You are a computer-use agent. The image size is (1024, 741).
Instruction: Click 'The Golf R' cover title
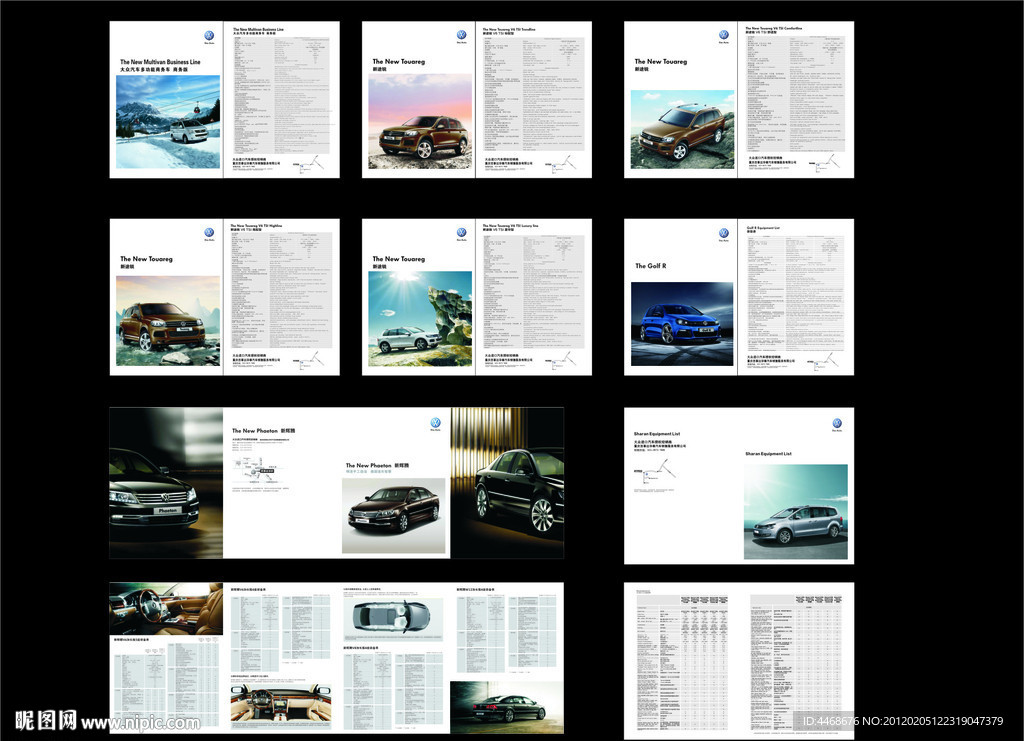pos(650,266)
